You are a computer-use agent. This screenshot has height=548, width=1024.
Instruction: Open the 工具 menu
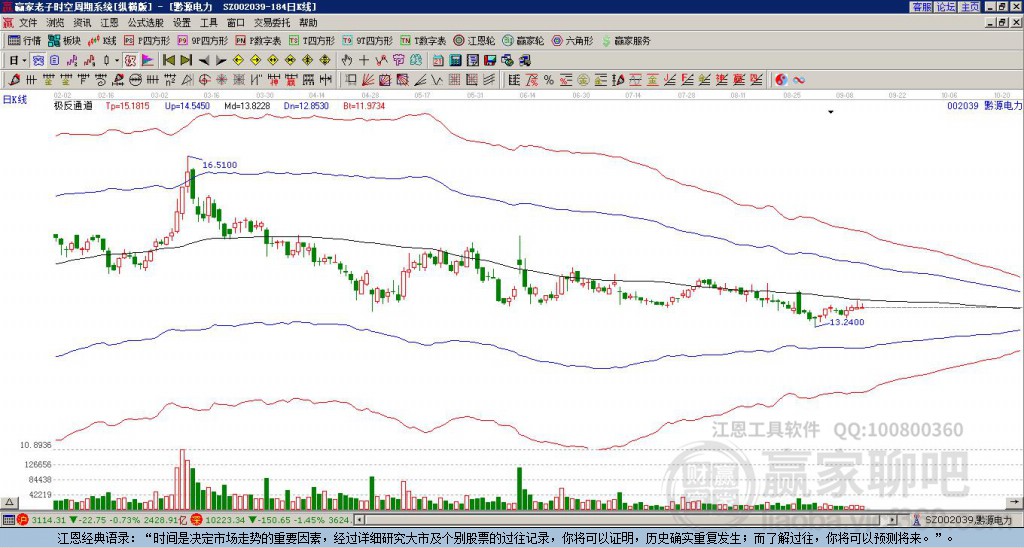(x=208, y=23)
